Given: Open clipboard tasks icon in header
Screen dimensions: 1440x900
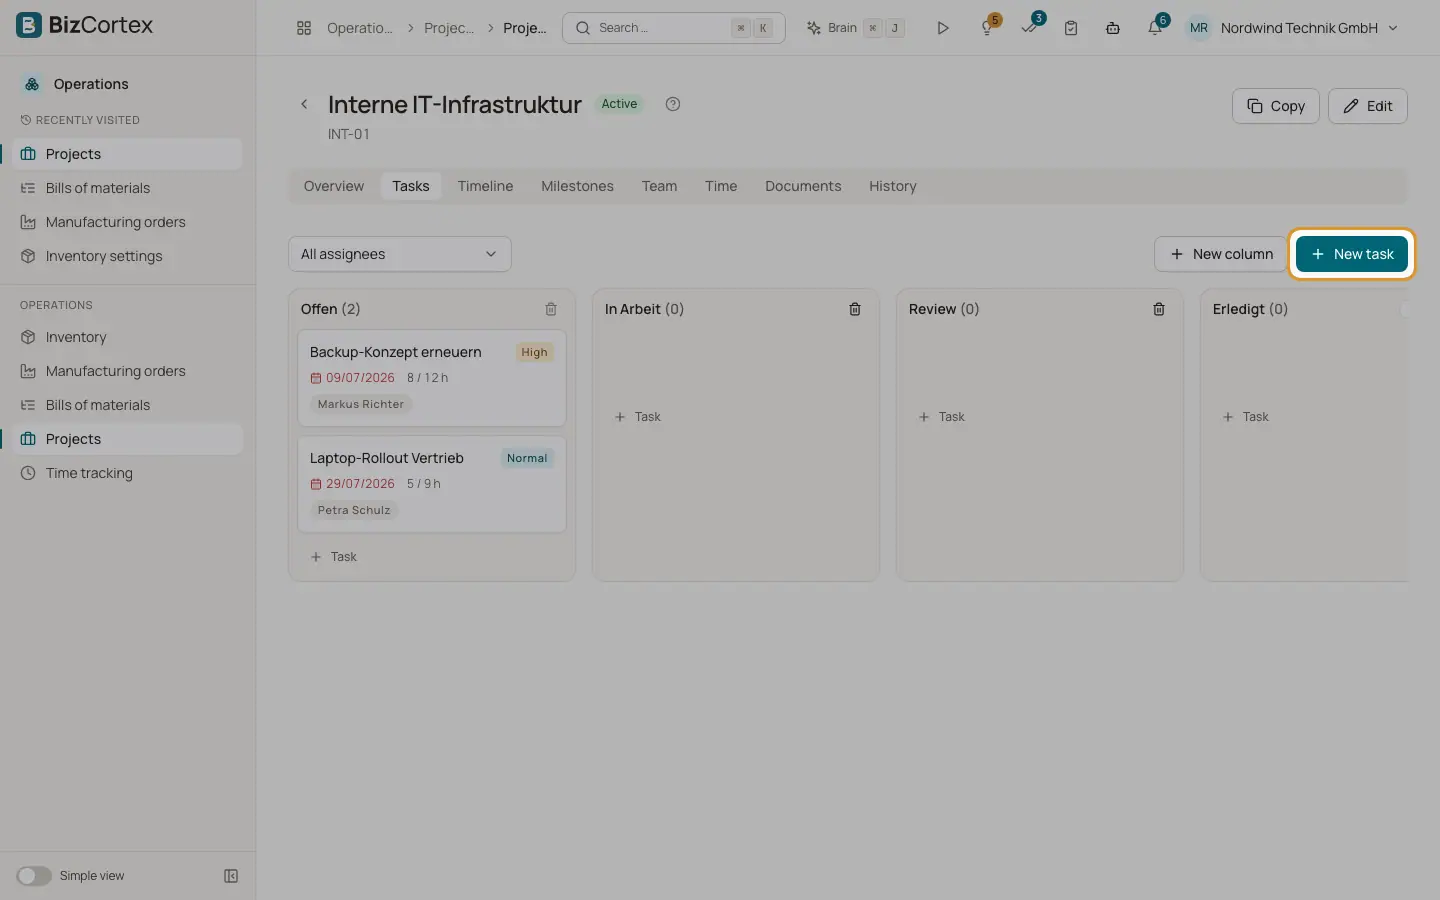Looking at the screenshot, I should [1071, 28].
